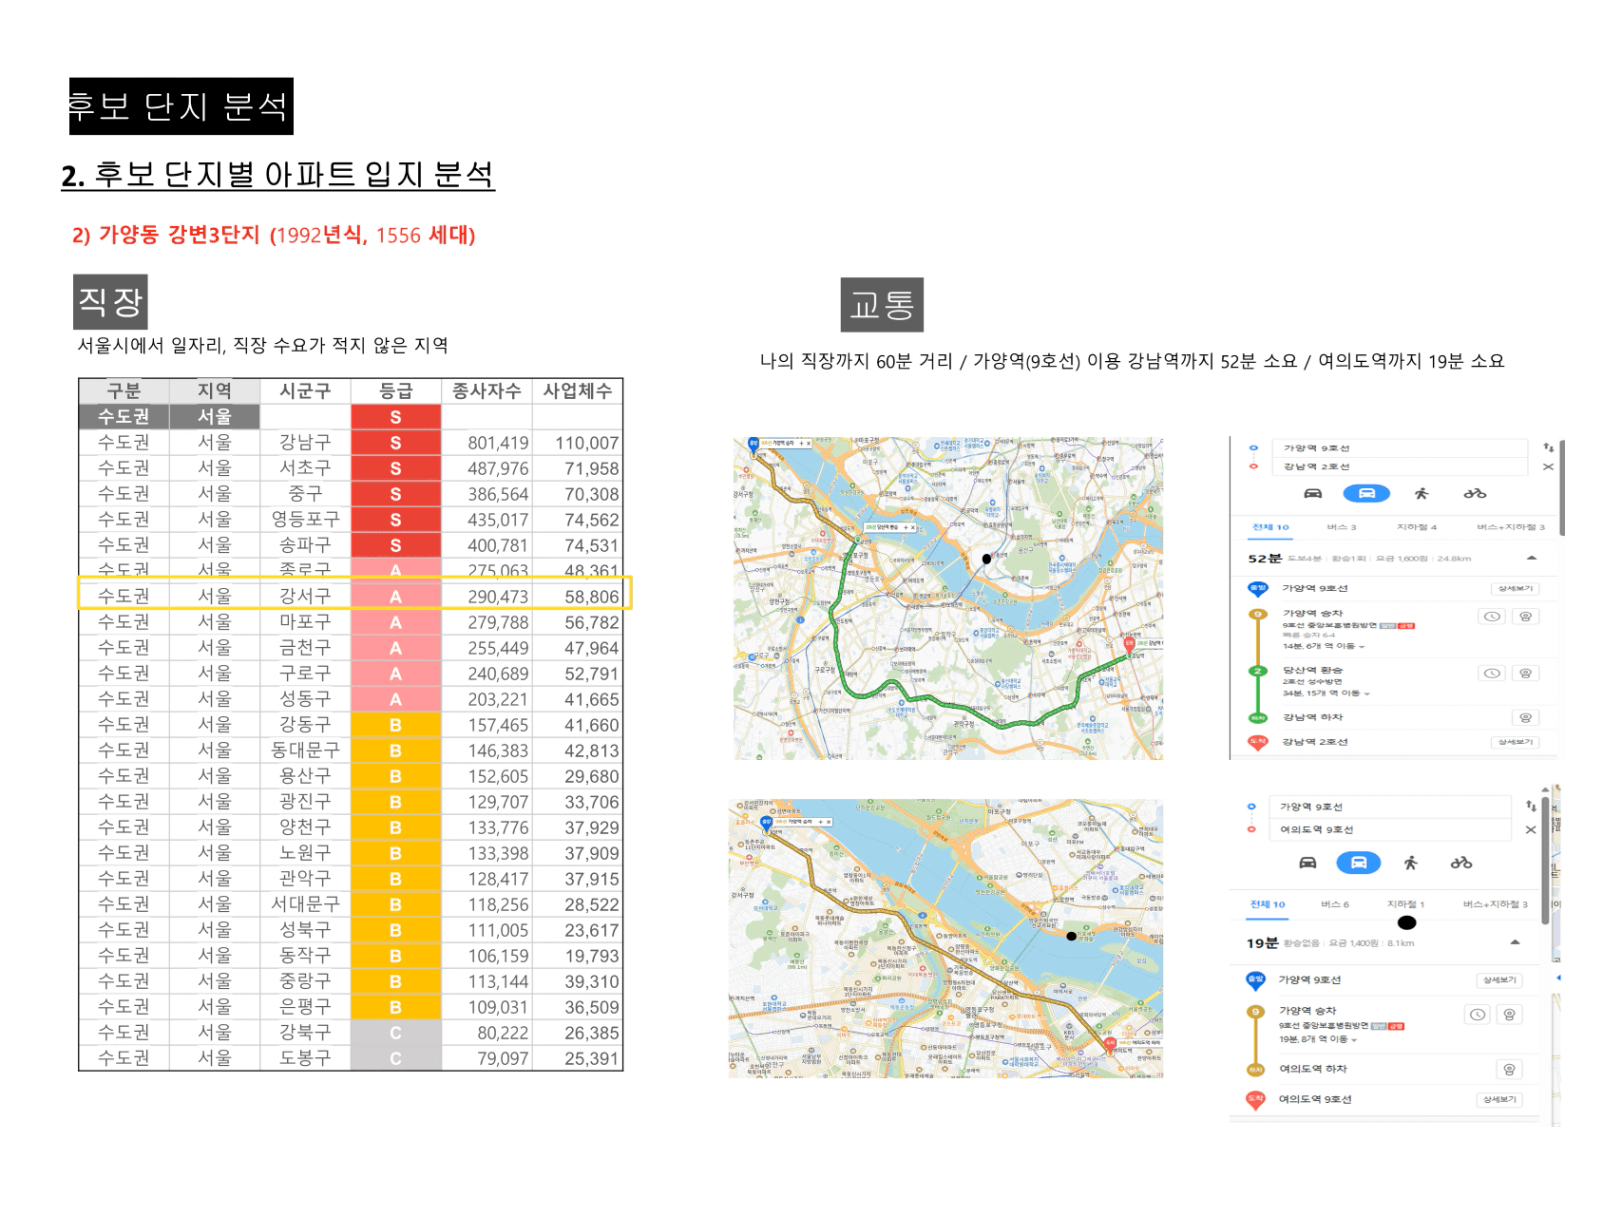
Task: Open street view for 당산역 환승
Action: [x=1525, y=673]
